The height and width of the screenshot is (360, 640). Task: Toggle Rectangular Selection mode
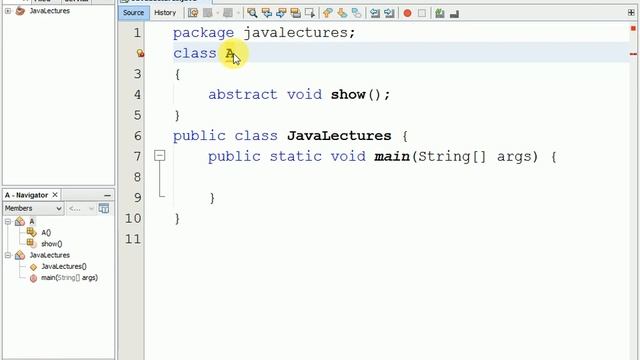tap(310, 13)
